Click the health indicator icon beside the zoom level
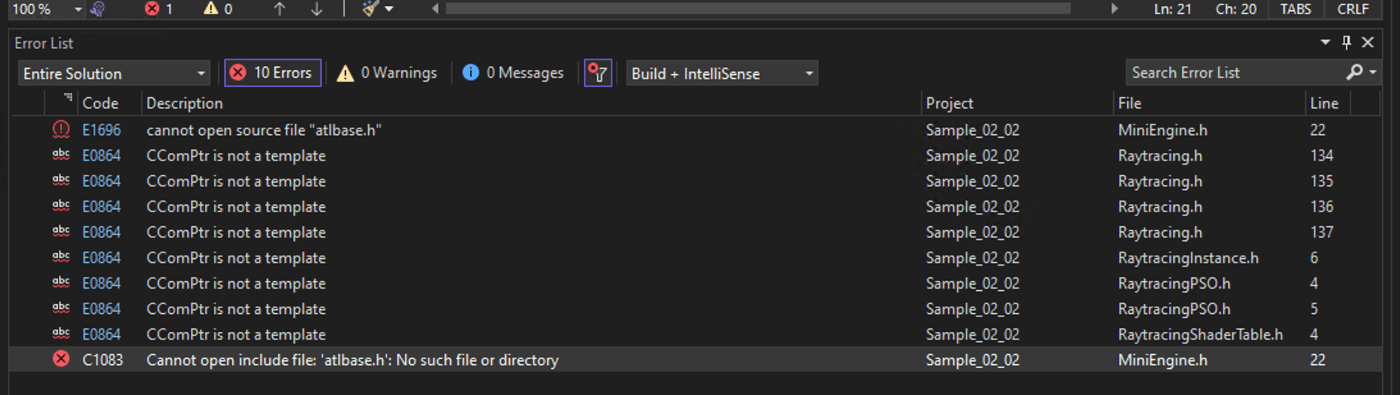Image resolution: width=1400 pixels, height=395 pixels. 99,9
